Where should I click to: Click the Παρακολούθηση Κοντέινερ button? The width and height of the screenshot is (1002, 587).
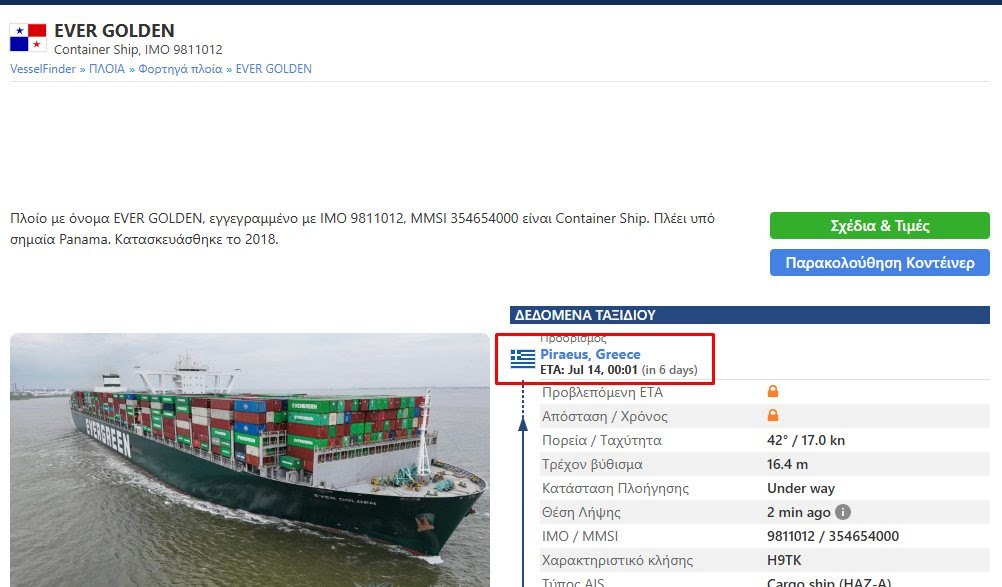point(879,263)
